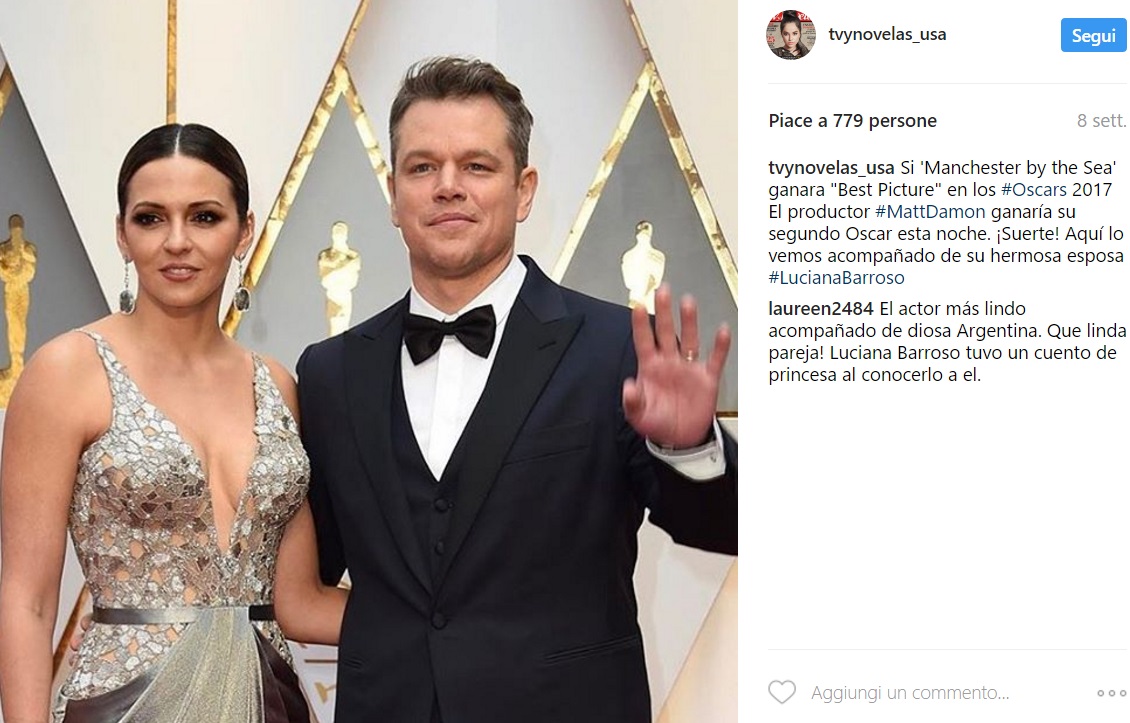The height and width of the screenshot is (723, 1130).
Task: Open laureen2484 commenter profile
Action: tap(821, 309)
